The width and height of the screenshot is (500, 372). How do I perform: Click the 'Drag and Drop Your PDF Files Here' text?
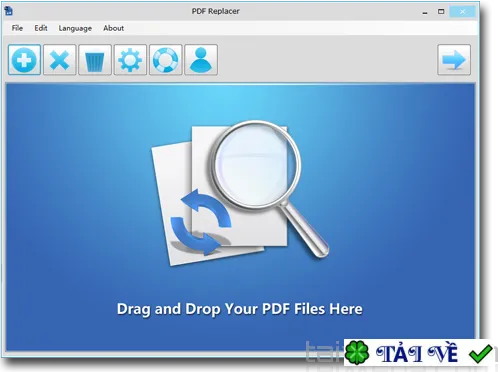click(x=240, y=309)
